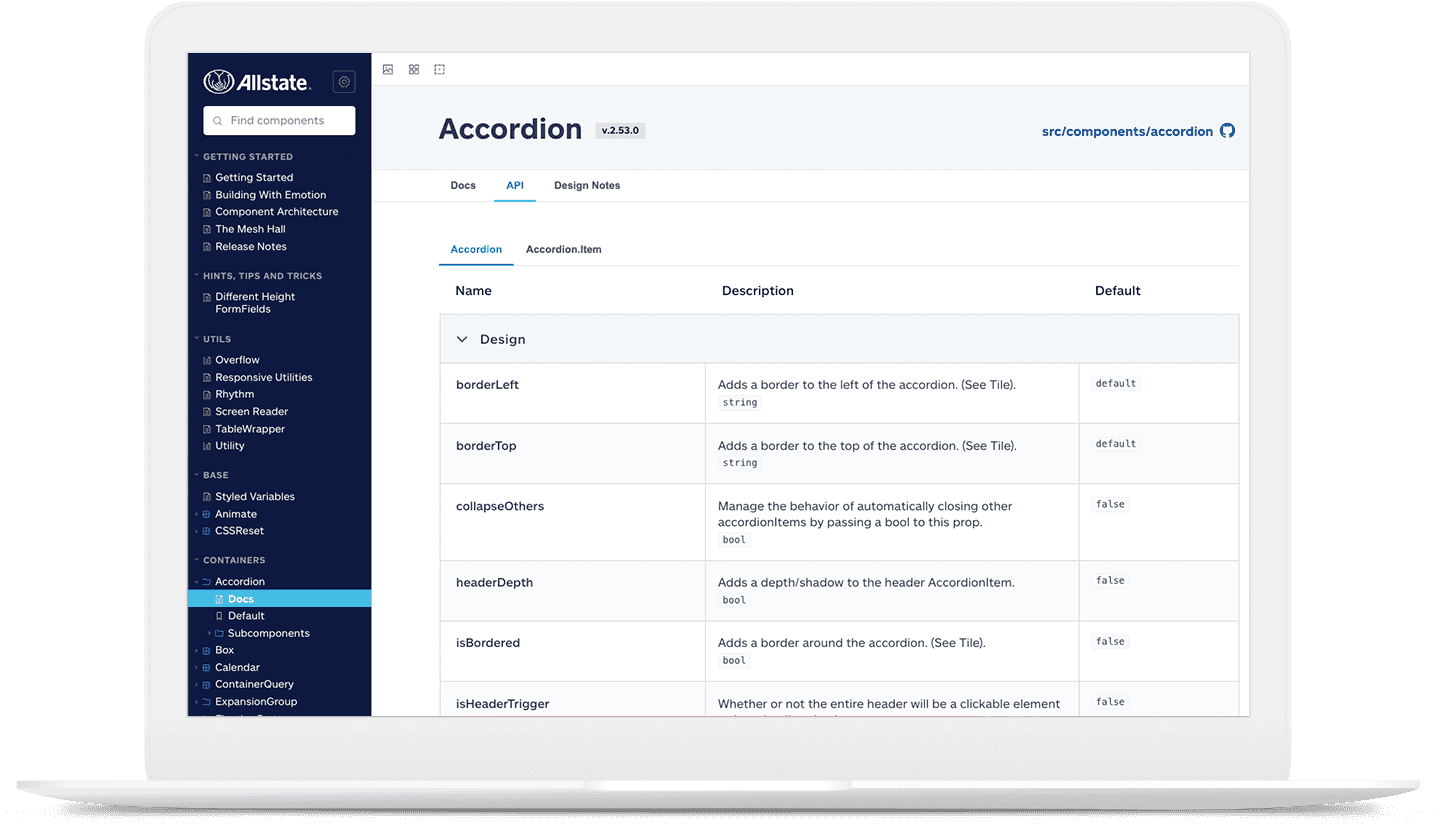Click the headerDepth prop name

(x=494, y=582)
